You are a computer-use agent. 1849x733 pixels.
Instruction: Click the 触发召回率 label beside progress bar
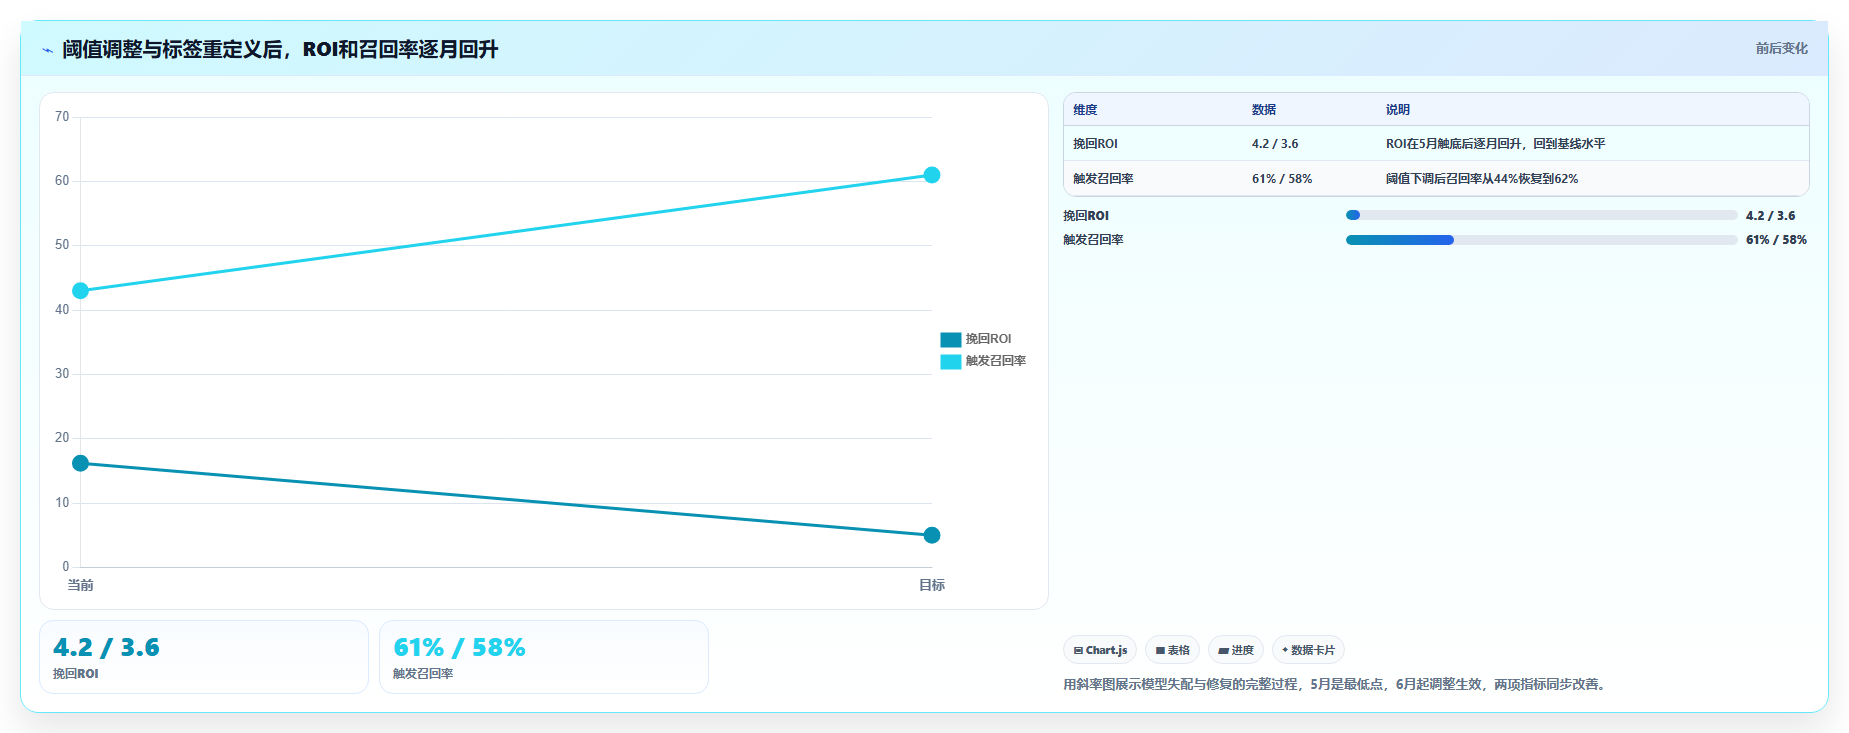tap(1093, 240)
